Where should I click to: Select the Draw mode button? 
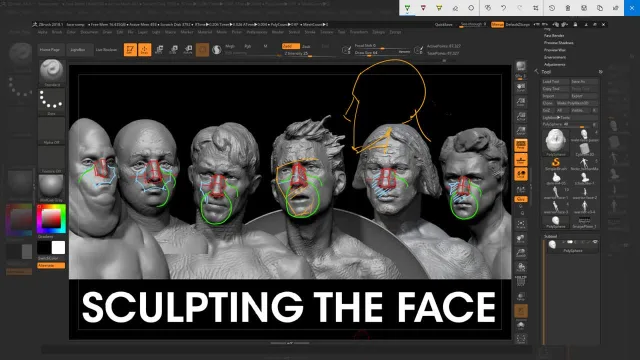tap(144, 50)
